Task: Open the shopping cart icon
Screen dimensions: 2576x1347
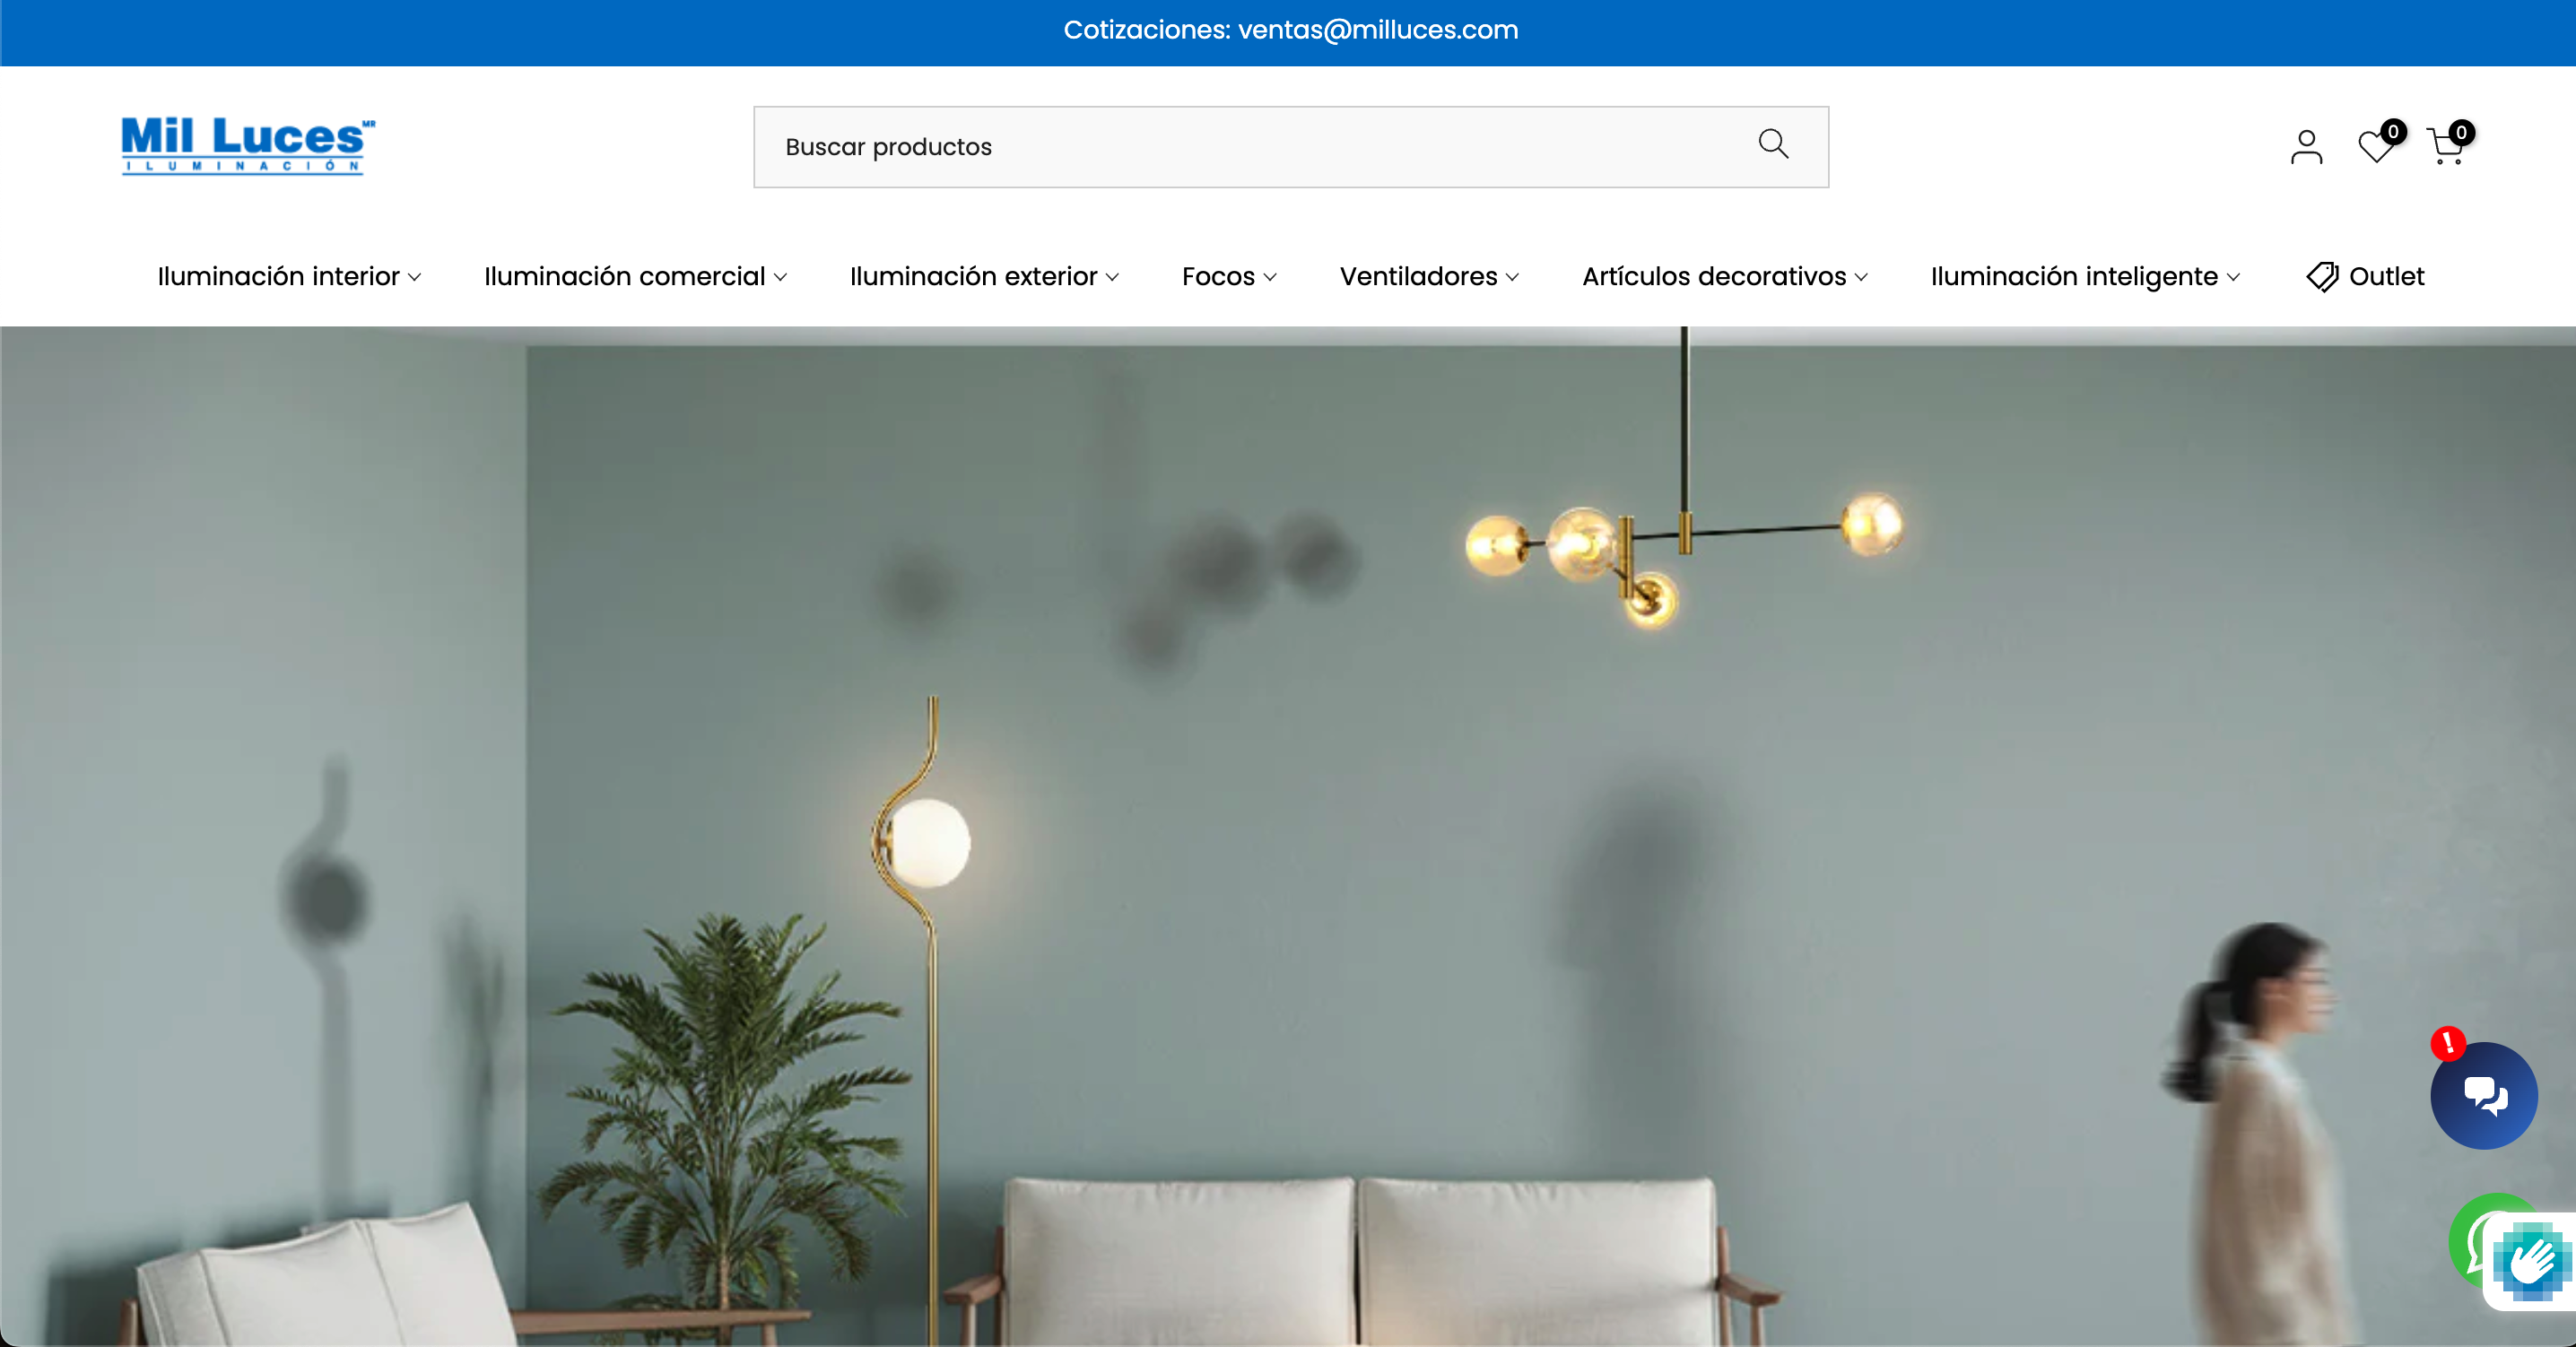Action: click(x=2446, y=147)
